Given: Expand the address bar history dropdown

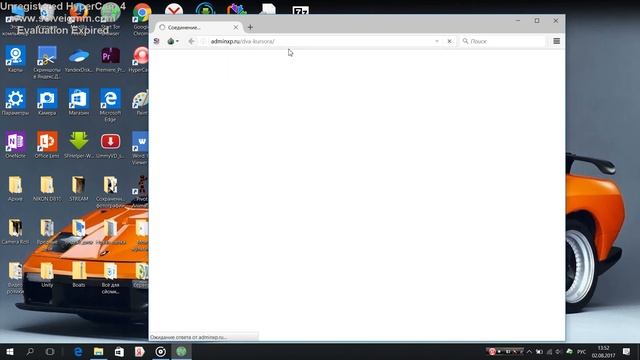Looking at the screenshot, I should [437, 41].
